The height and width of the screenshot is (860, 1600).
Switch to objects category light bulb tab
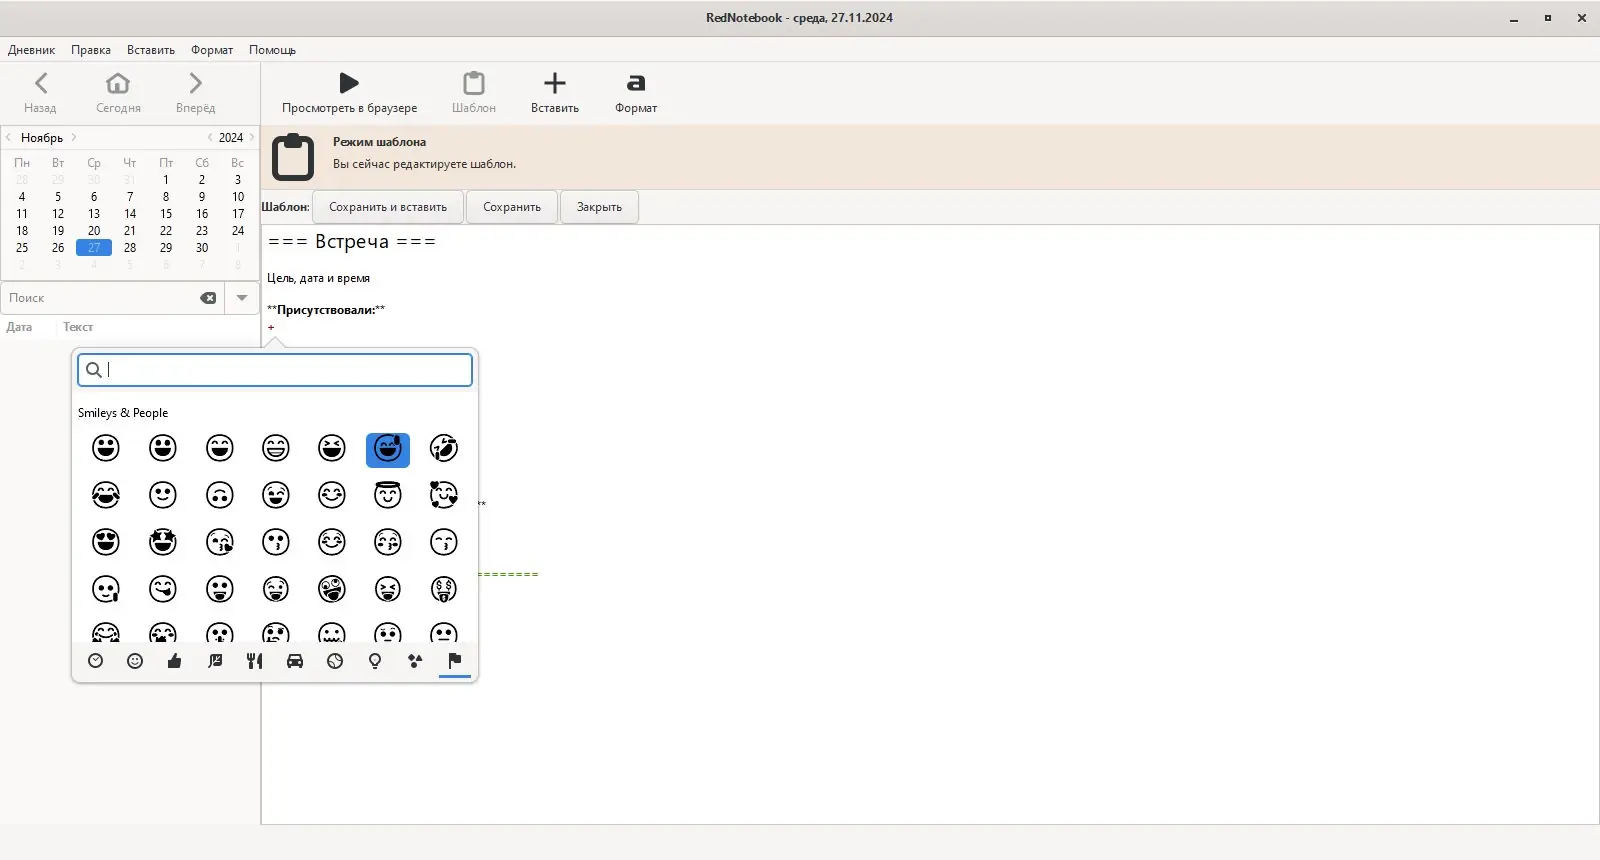[375, 661]
